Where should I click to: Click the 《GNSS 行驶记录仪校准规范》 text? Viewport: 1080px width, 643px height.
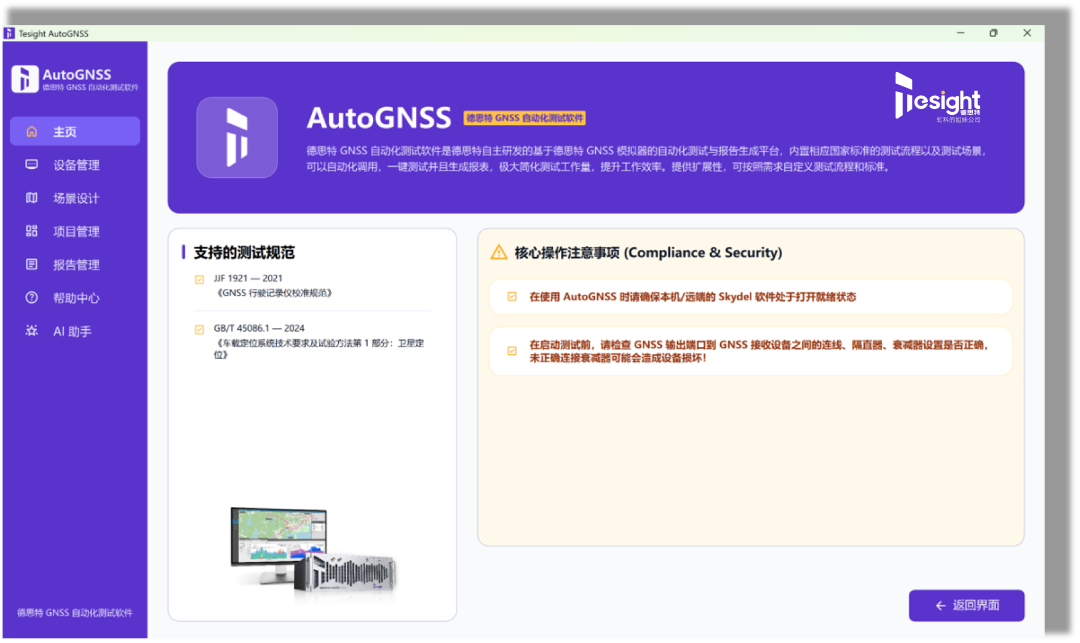pos(273,293)
